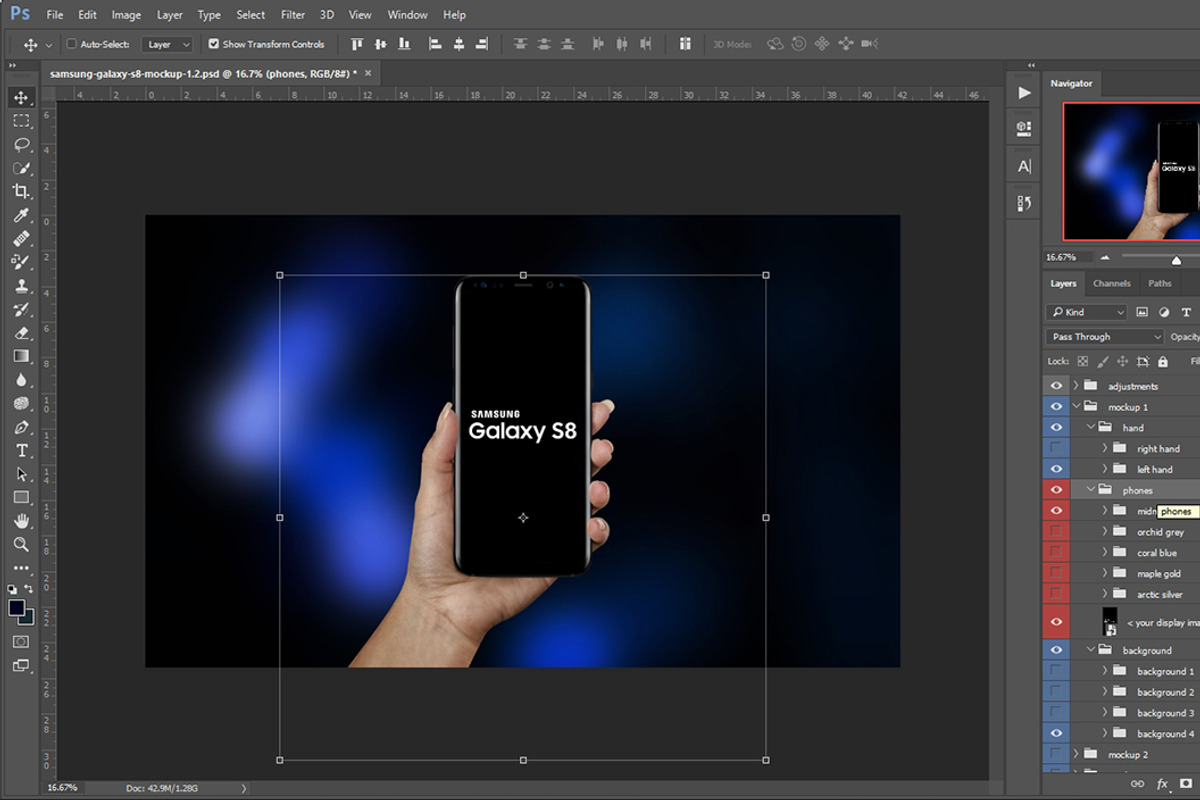
Task: Switch to the Paths tab
Action: coord(1160,283)
